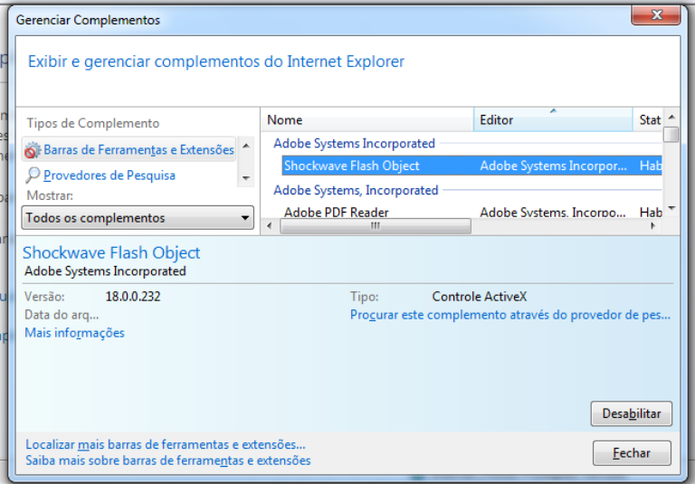Click the Adobe Systems Incorporated group header
This screenshot has height=484, width=695.
354,143
